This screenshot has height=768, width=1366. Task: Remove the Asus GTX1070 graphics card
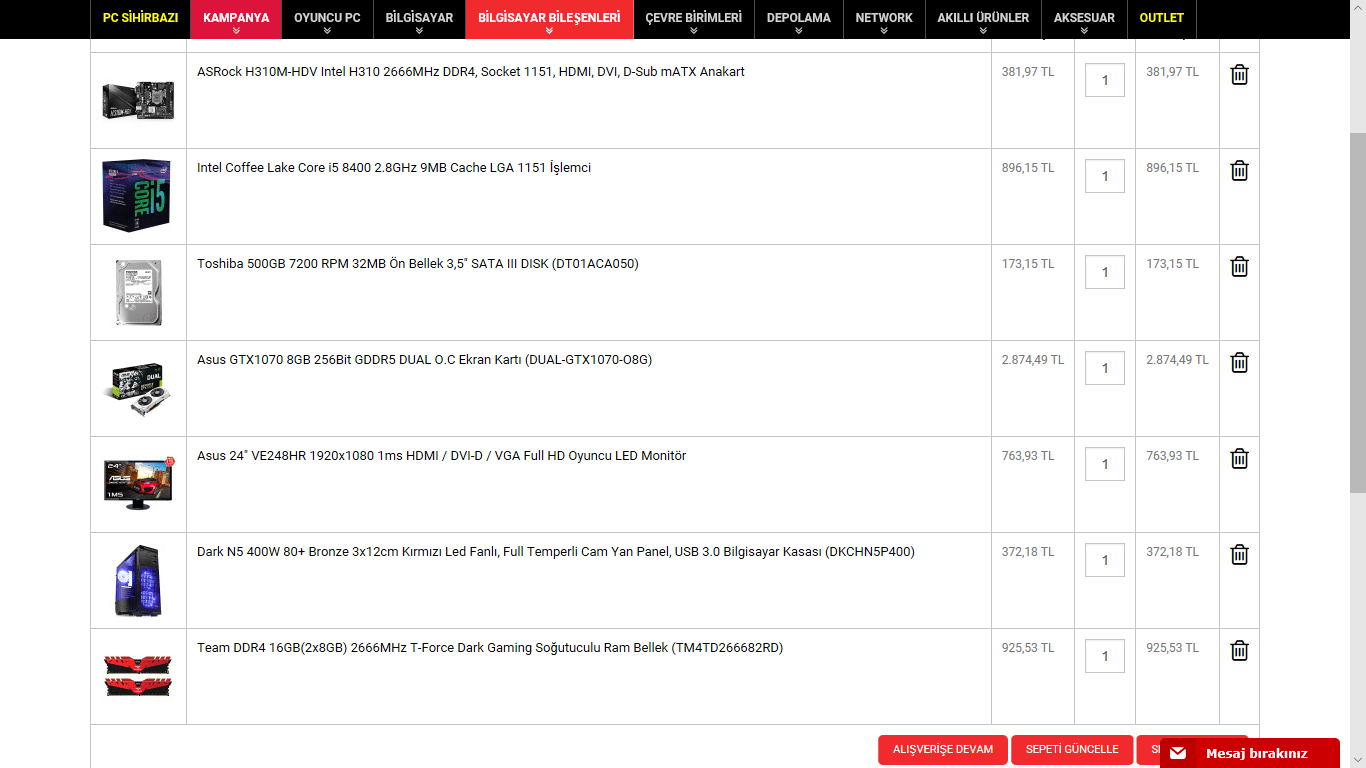[1239, 363]
